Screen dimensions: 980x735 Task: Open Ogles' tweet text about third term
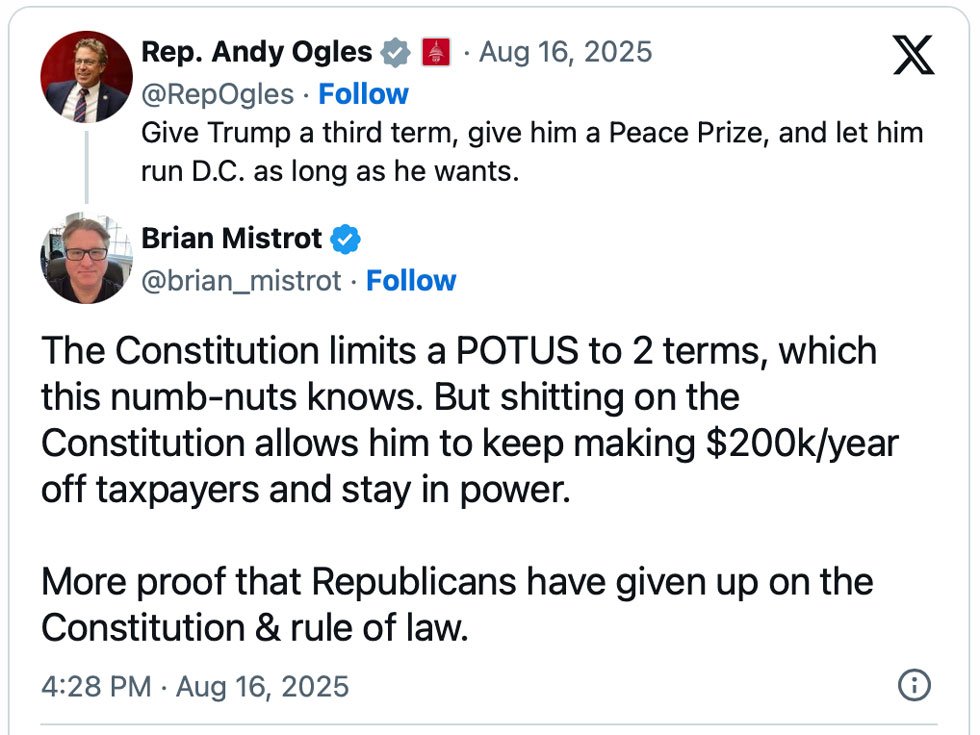[x=532, y=152]
